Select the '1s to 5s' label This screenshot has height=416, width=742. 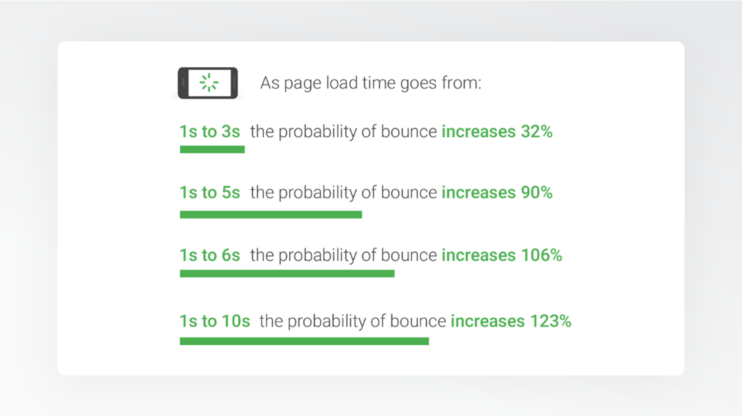point(210,193)
